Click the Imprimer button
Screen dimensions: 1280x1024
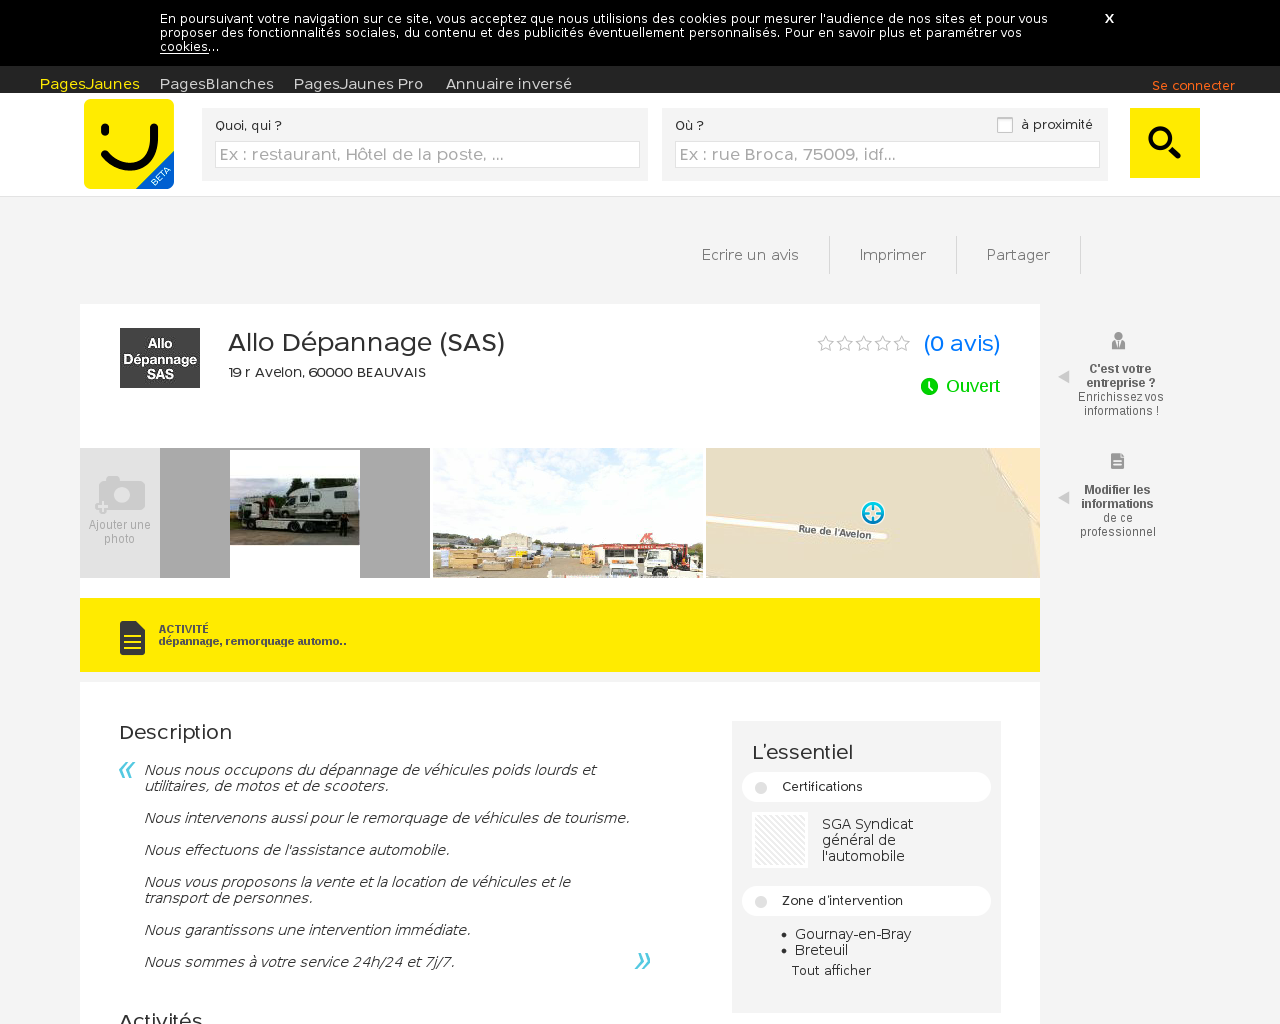[x=893, y=255]
